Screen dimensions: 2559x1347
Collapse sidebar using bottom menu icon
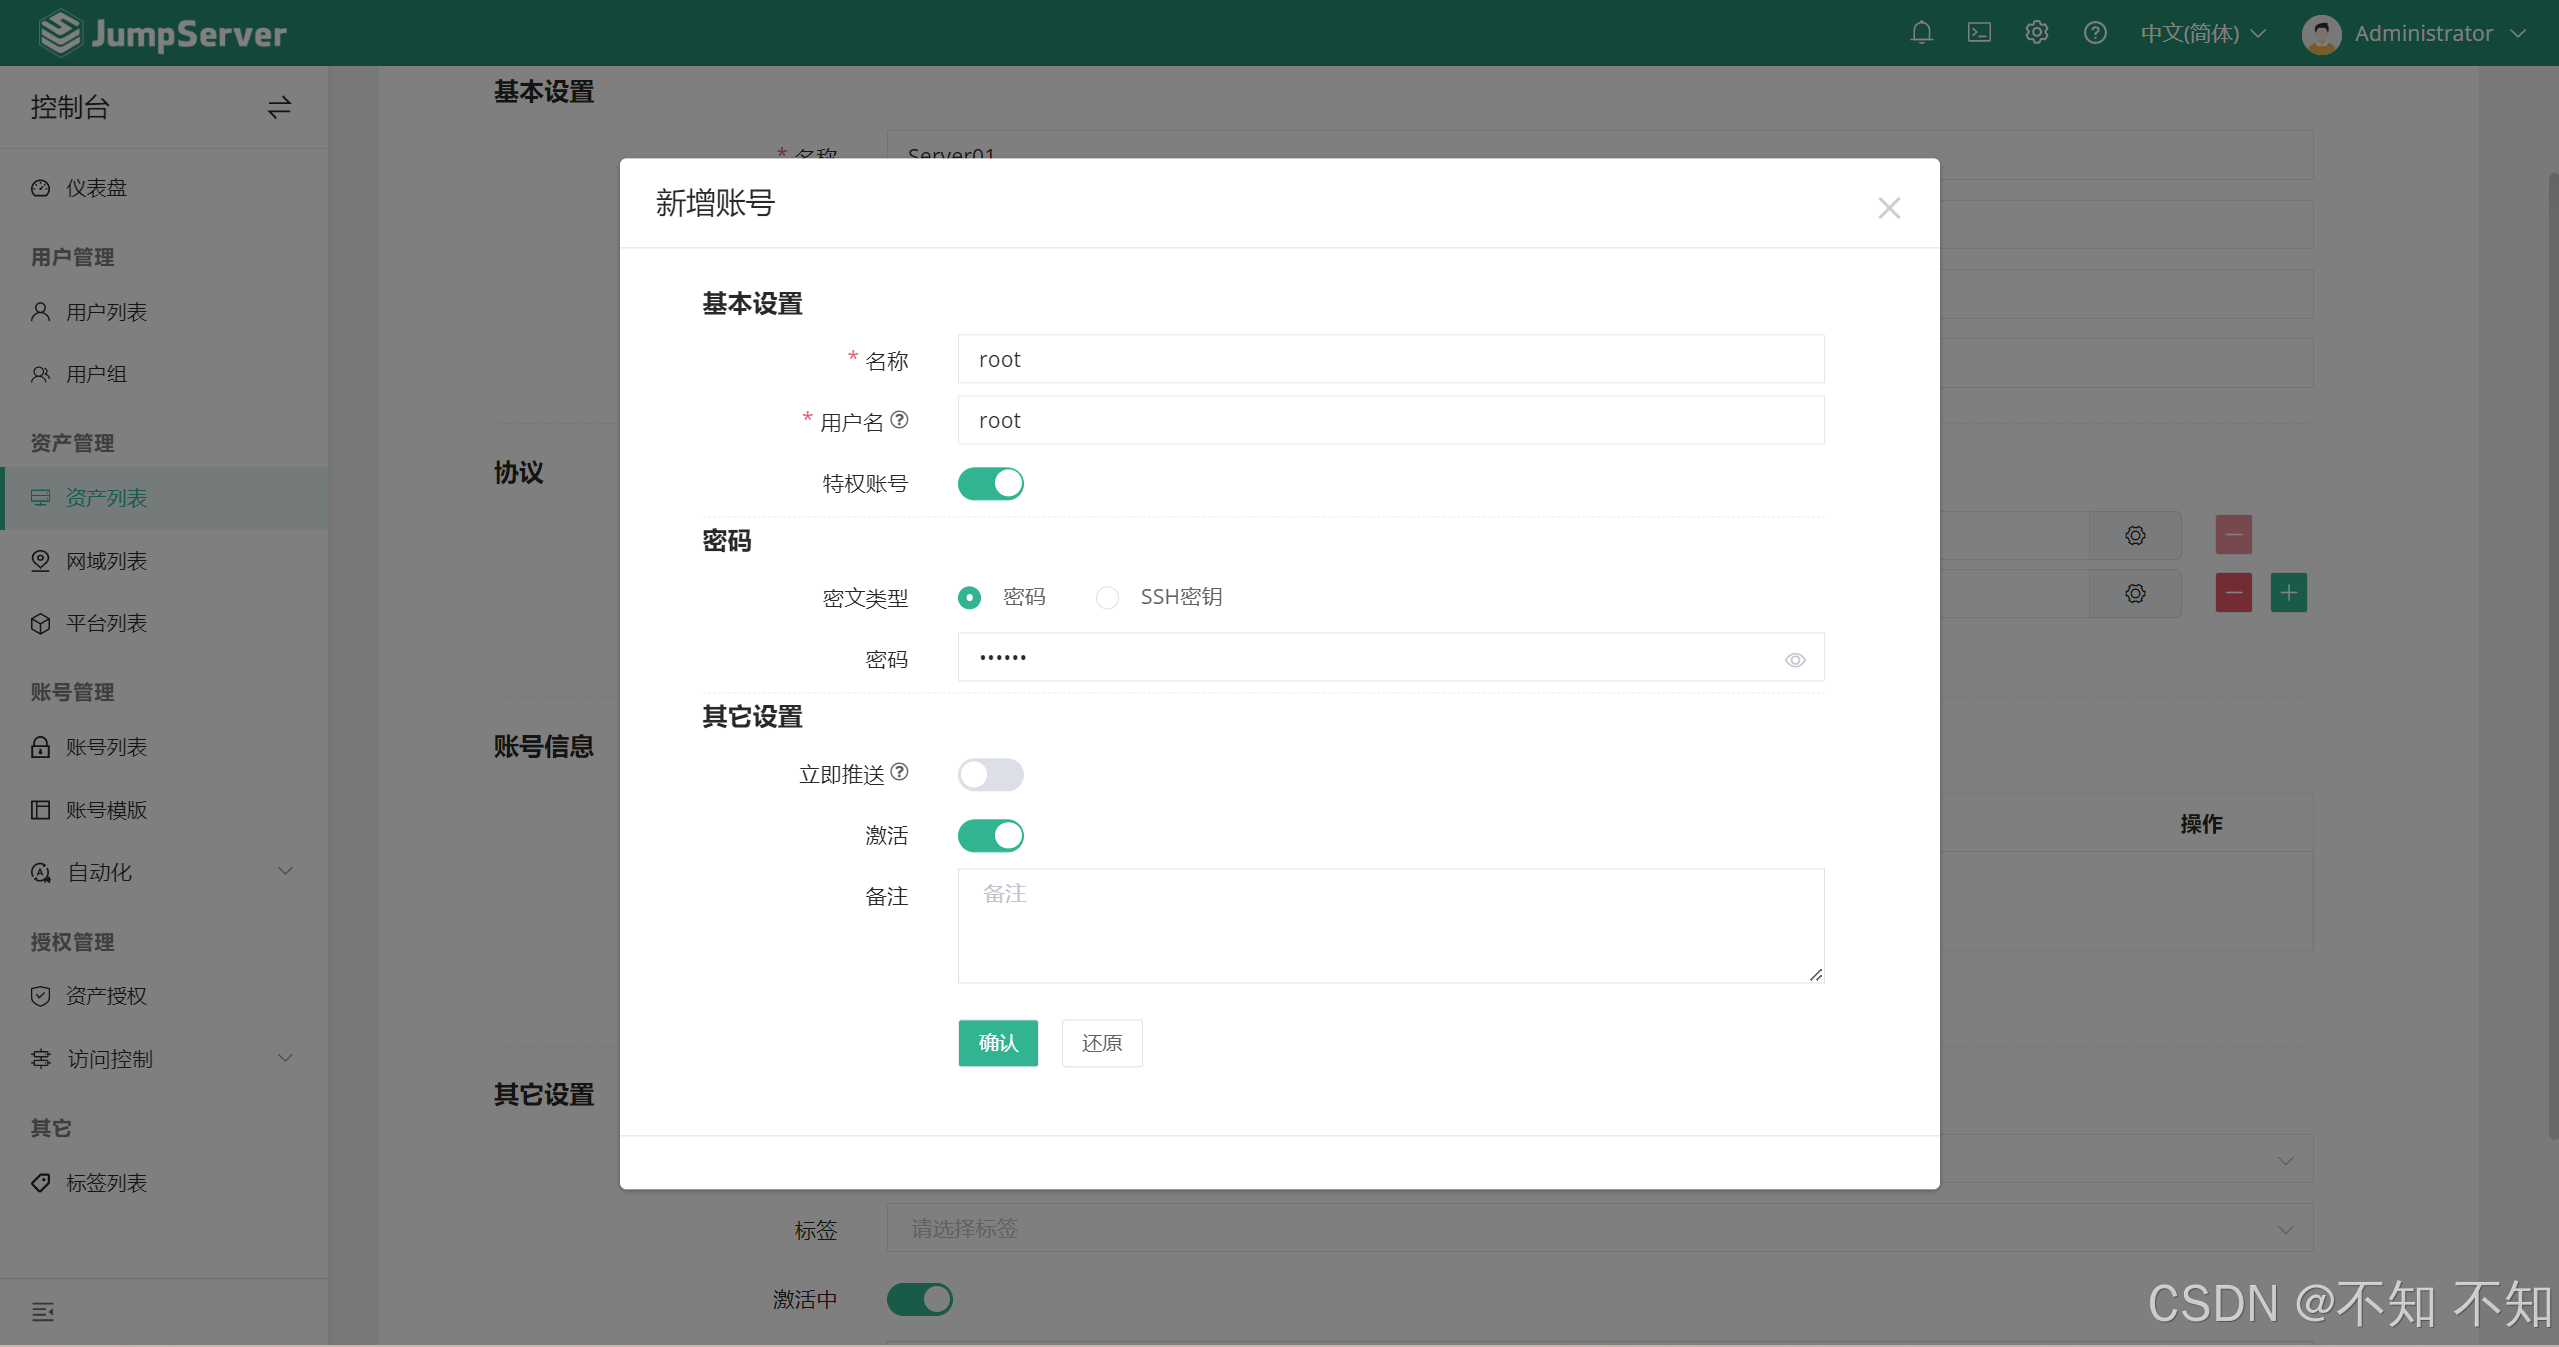[42, 1312]
